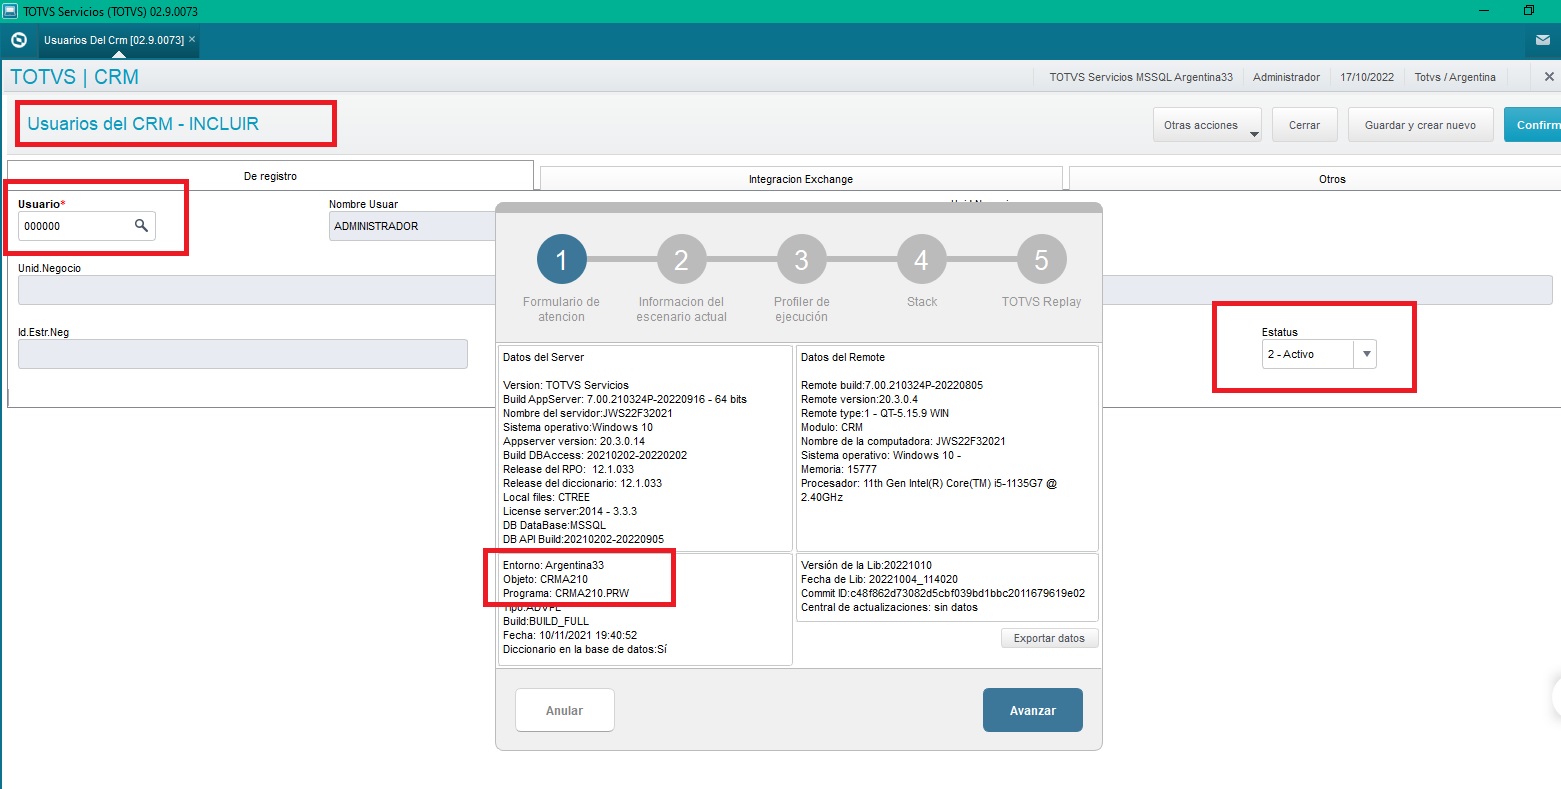Click the Entorno: Argentina33 line

[553, 565]
